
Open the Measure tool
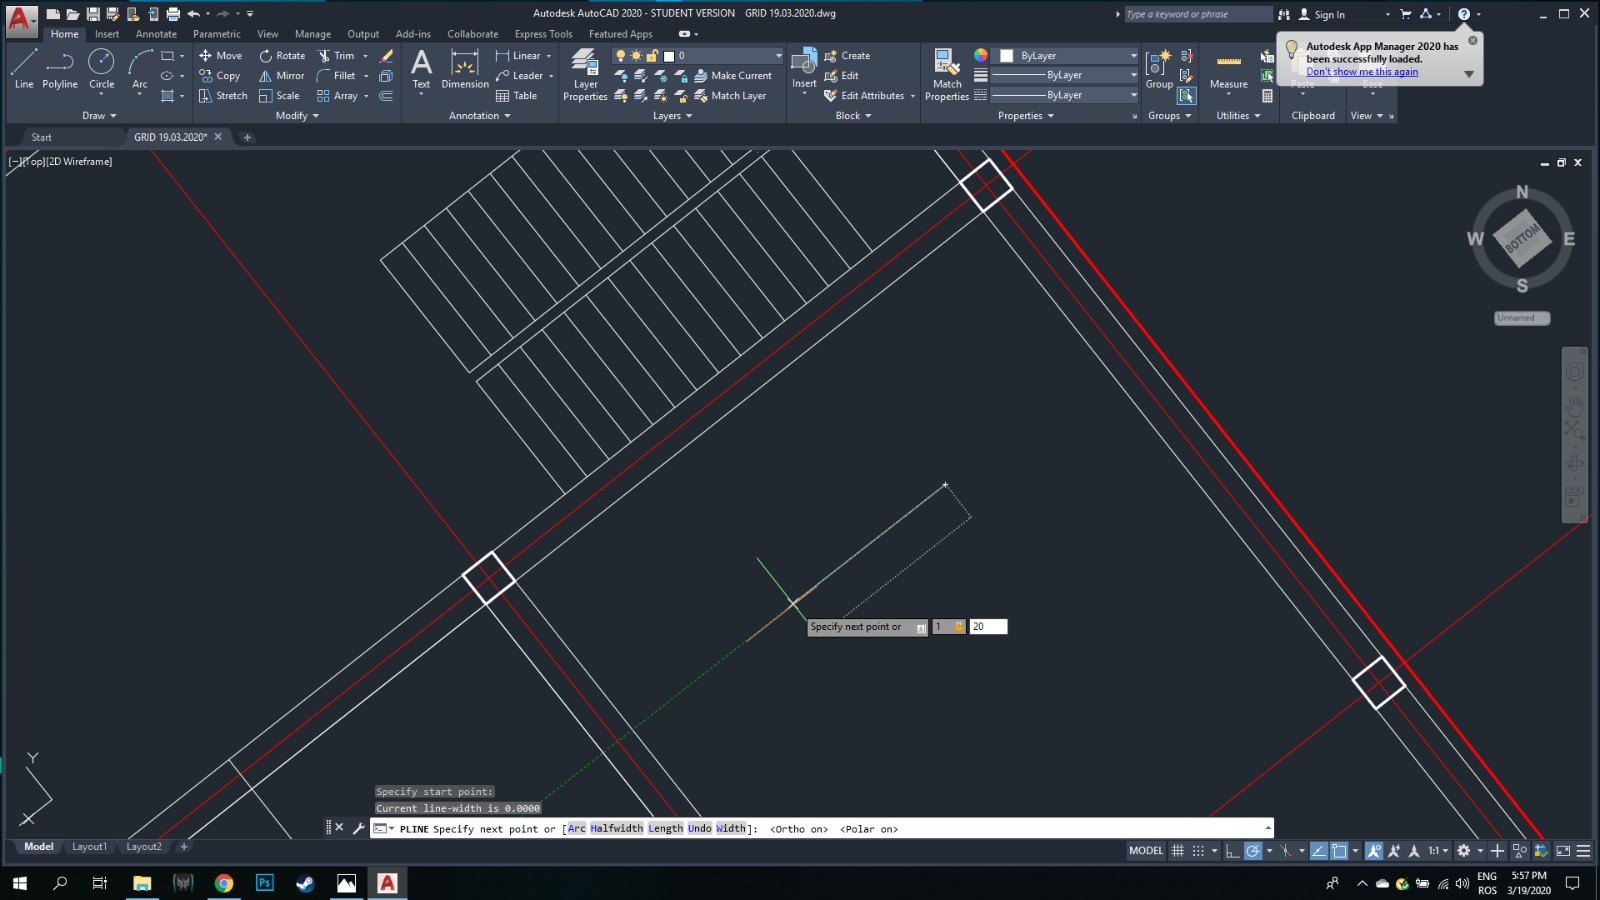point(1227,70)
